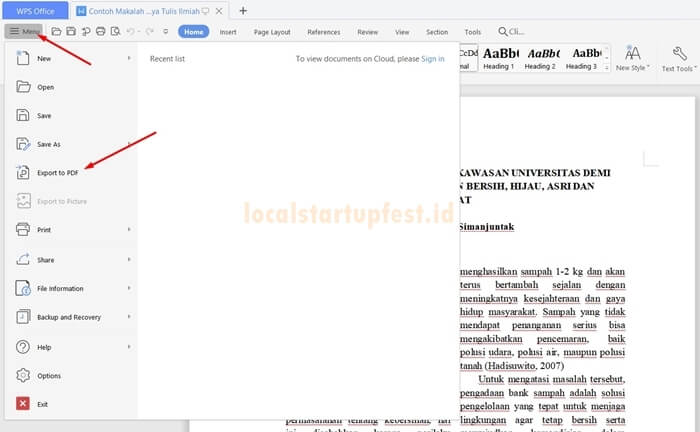Click the File Information document icon
Screen dimensions: 700x432
tap(23, 288)
